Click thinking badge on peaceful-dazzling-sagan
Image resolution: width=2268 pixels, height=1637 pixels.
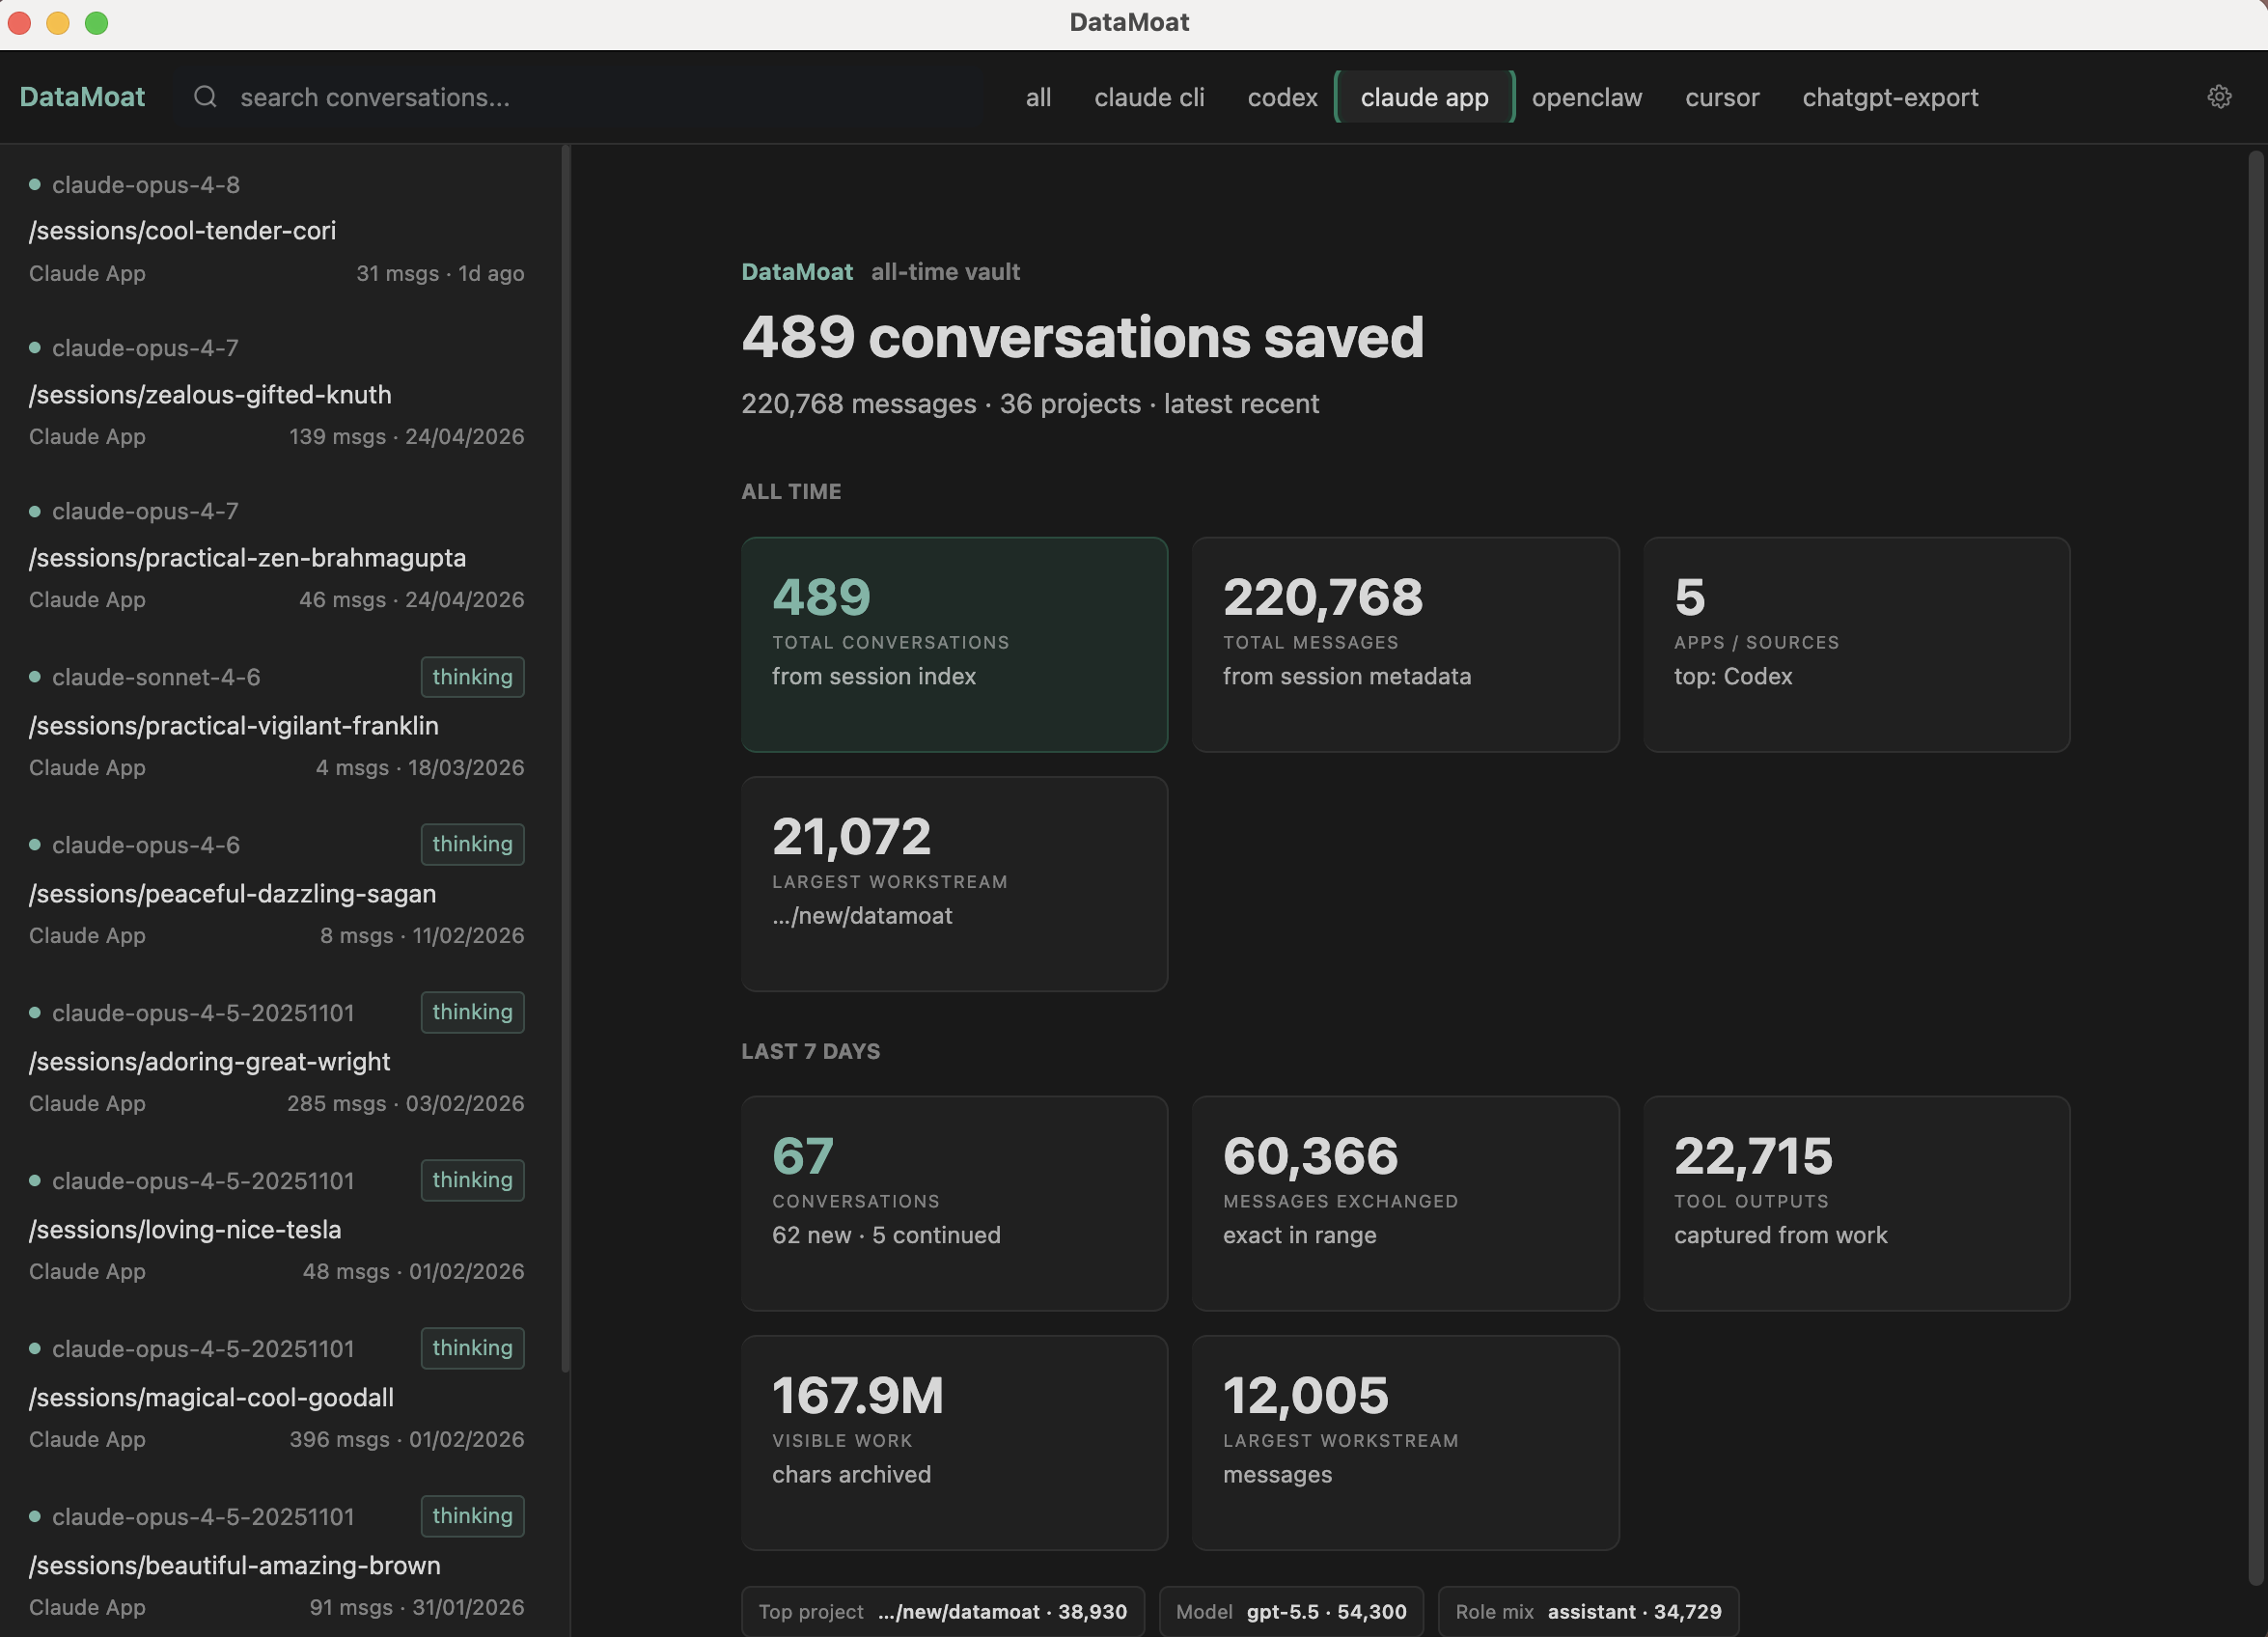click(472, 844)
